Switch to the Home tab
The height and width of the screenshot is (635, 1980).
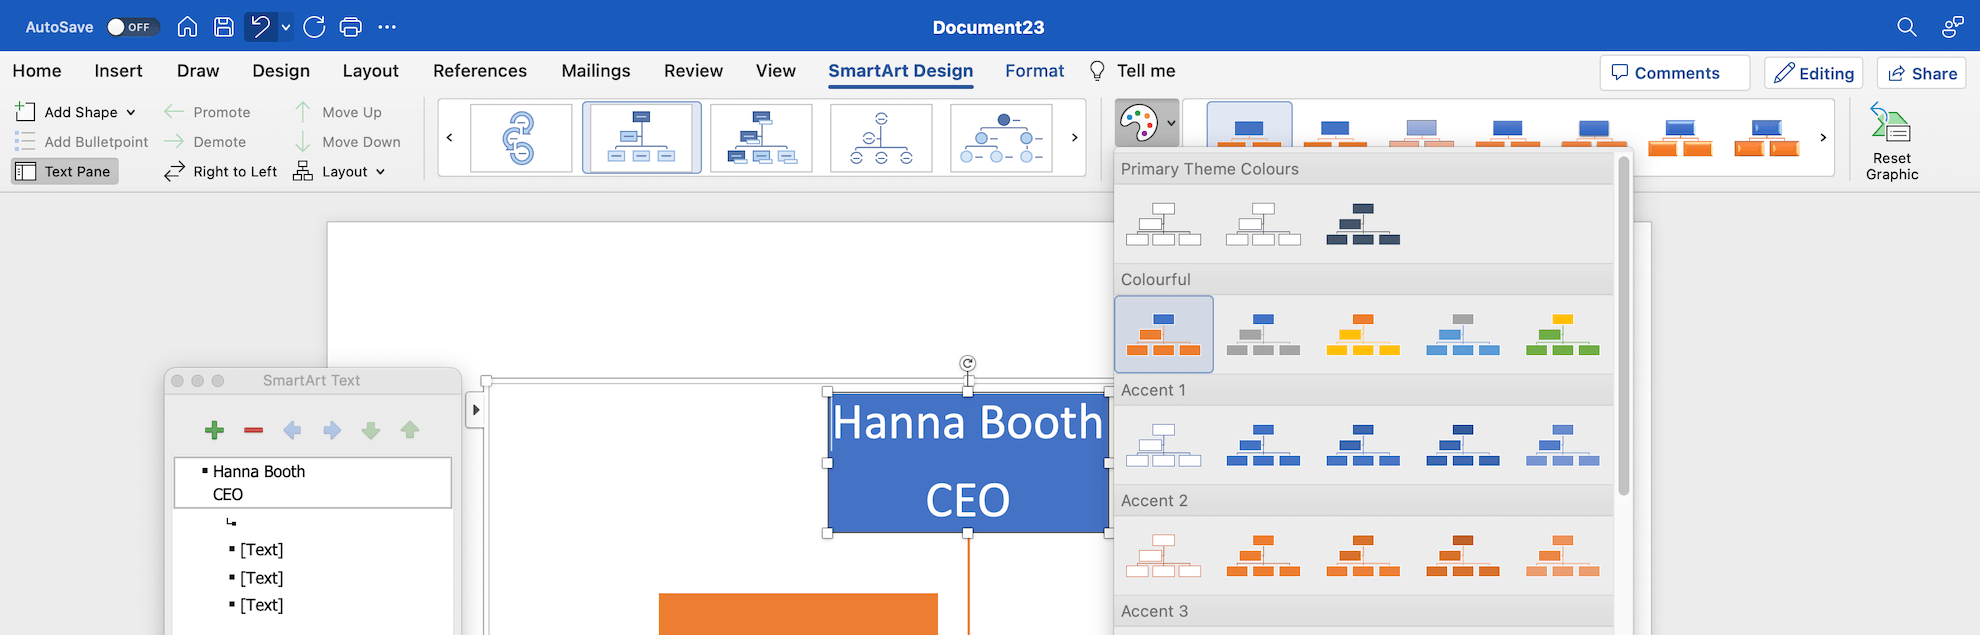[37, 71]
